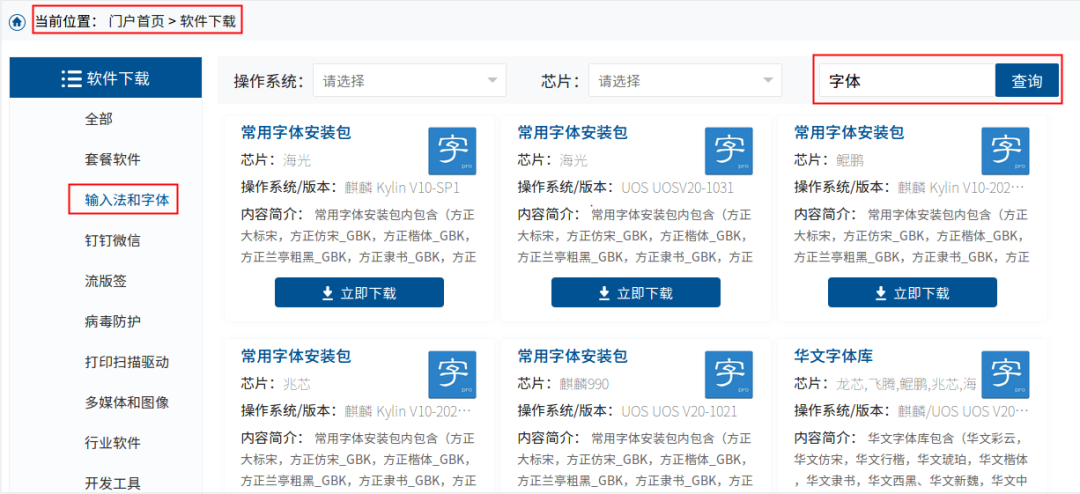Open the 开发工具 category
This screenshot has width=1080, height=494.
click(x=112, y=483)
